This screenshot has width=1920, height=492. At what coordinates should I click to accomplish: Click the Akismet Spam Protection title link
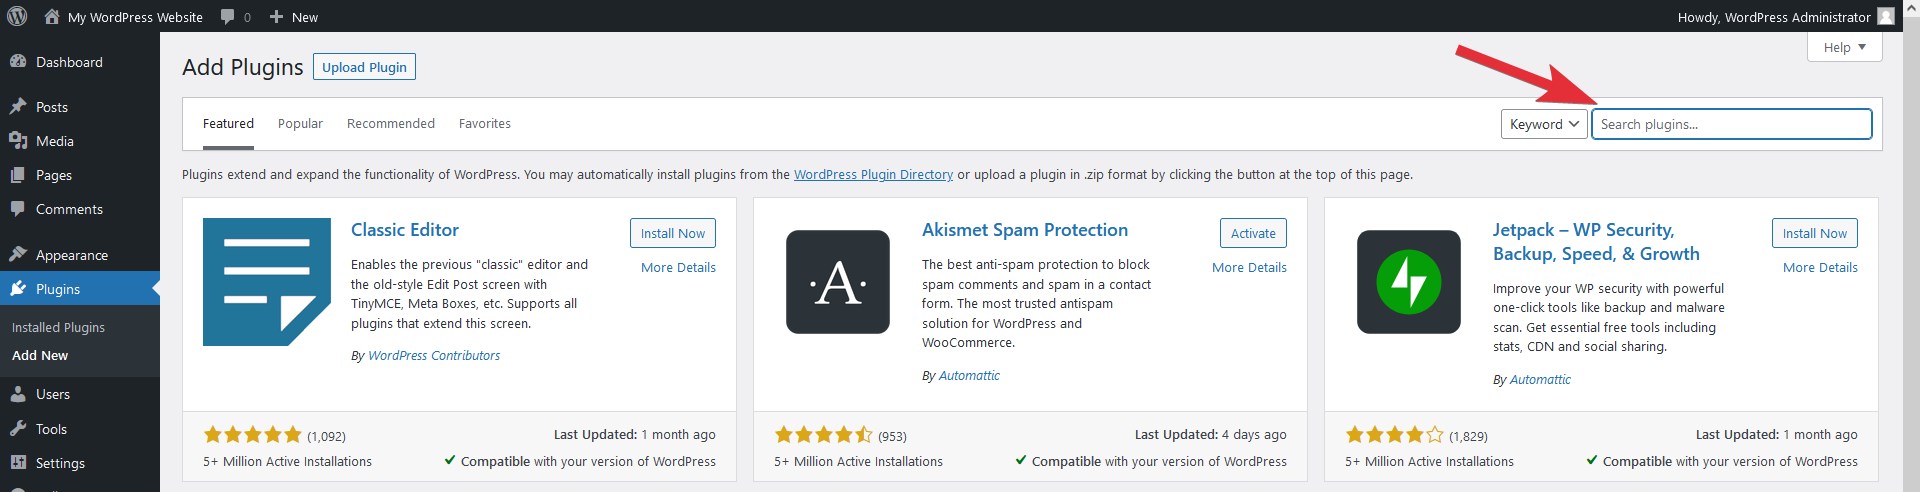[1025, 230]
